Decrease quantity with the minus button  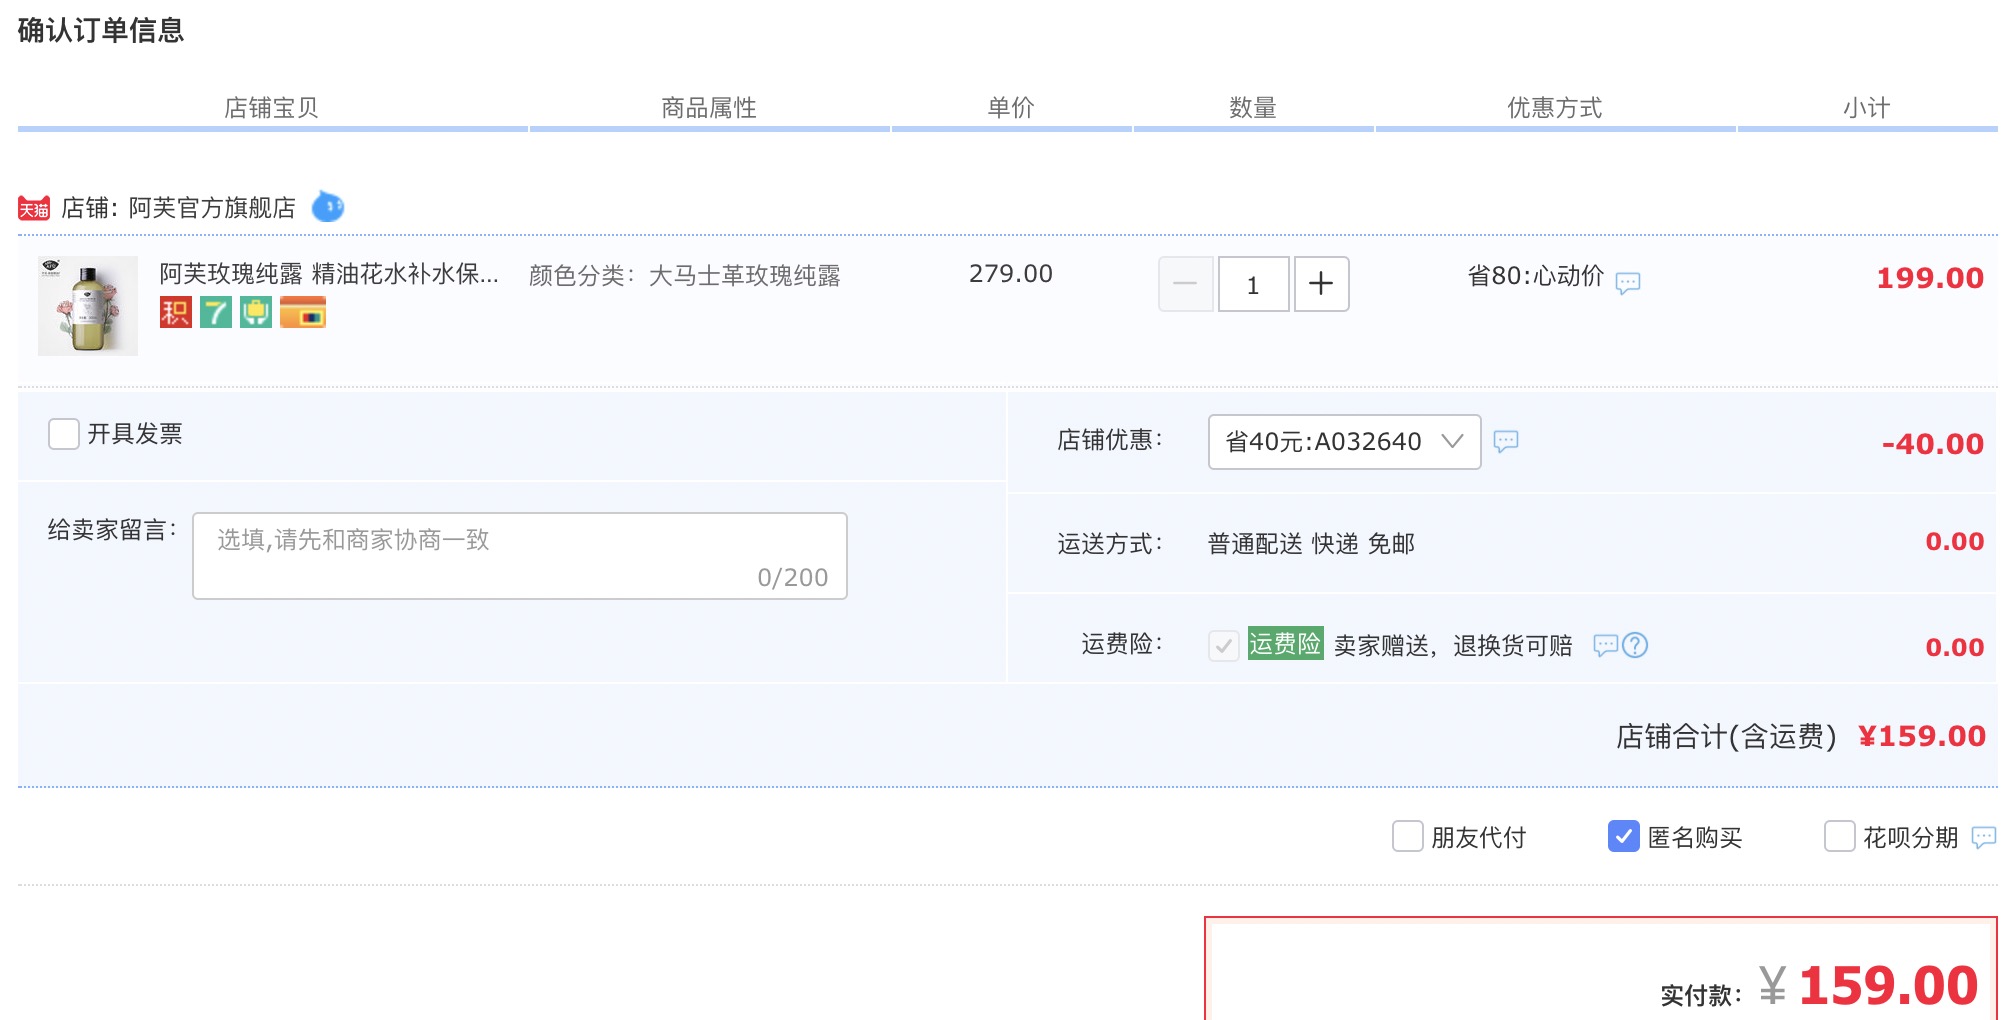1186,284
